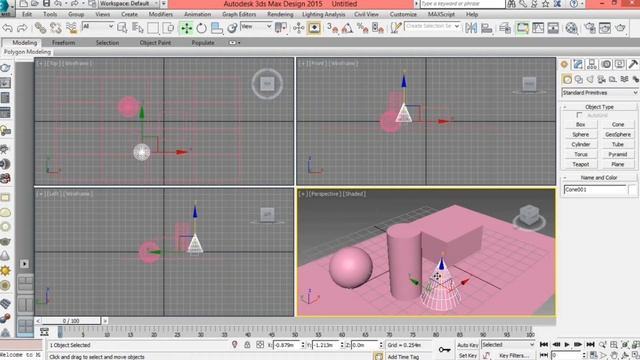This screenshot has height=360, width=640.
Task: Click the Redo arrow icon
Action: coord(22,28)
